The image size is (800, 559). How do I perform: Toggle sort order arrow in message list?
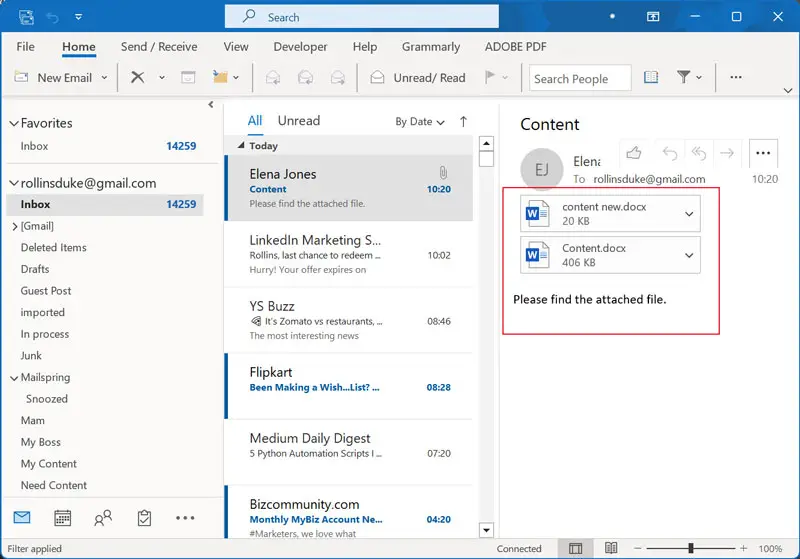(463, 121)
